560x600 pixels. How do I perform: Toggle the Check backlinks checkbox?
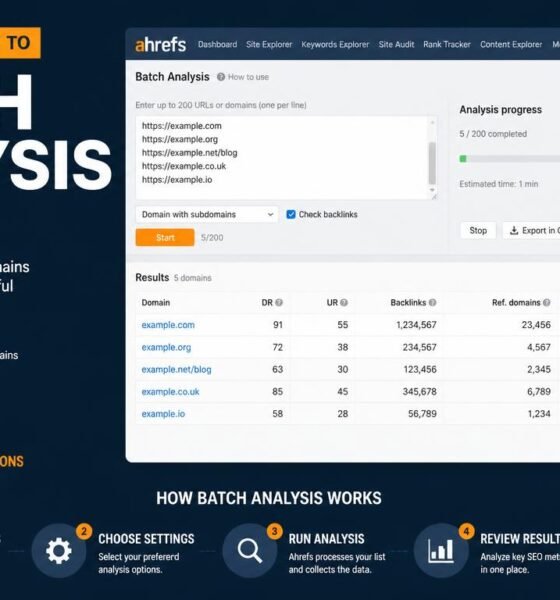tap(291, 214)
